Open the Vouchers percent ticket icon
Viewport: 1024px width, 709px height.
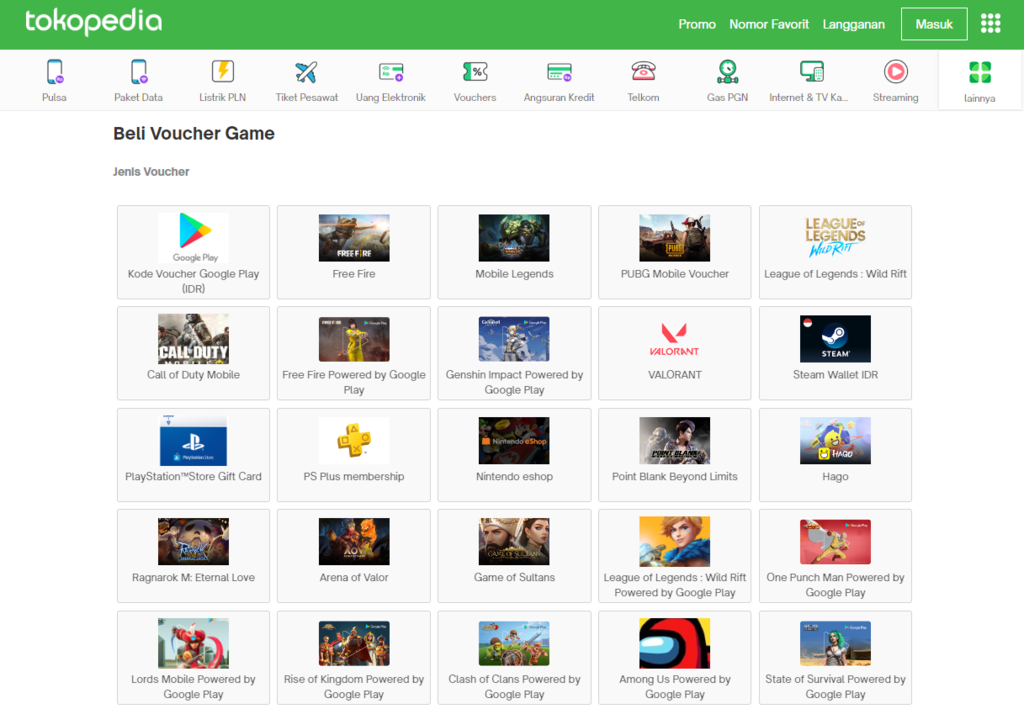click(475, 72)
